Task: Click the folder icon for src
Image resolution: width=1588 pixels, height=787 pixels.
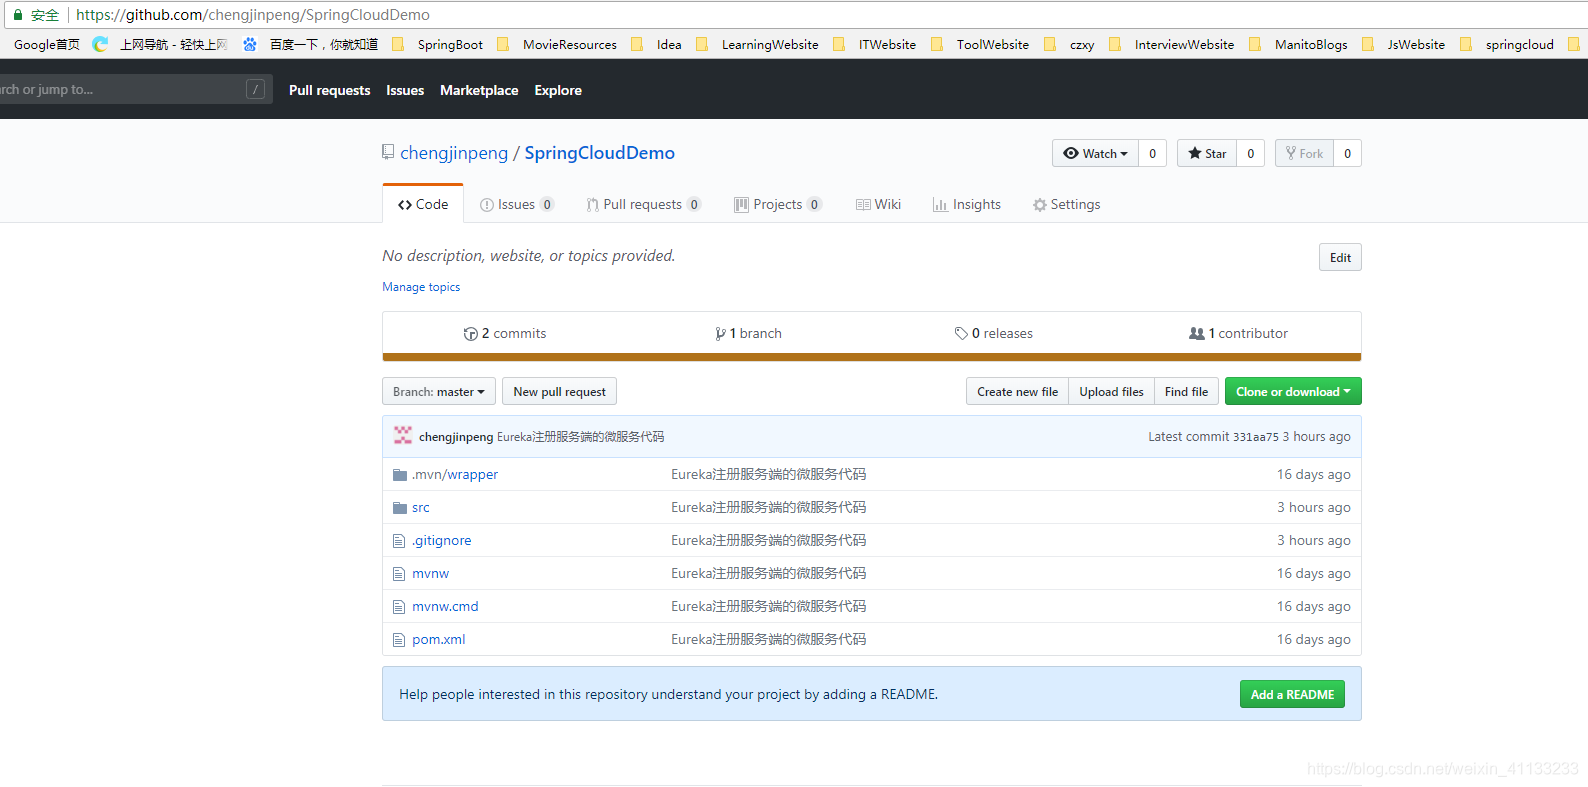Action: point(400,508)
